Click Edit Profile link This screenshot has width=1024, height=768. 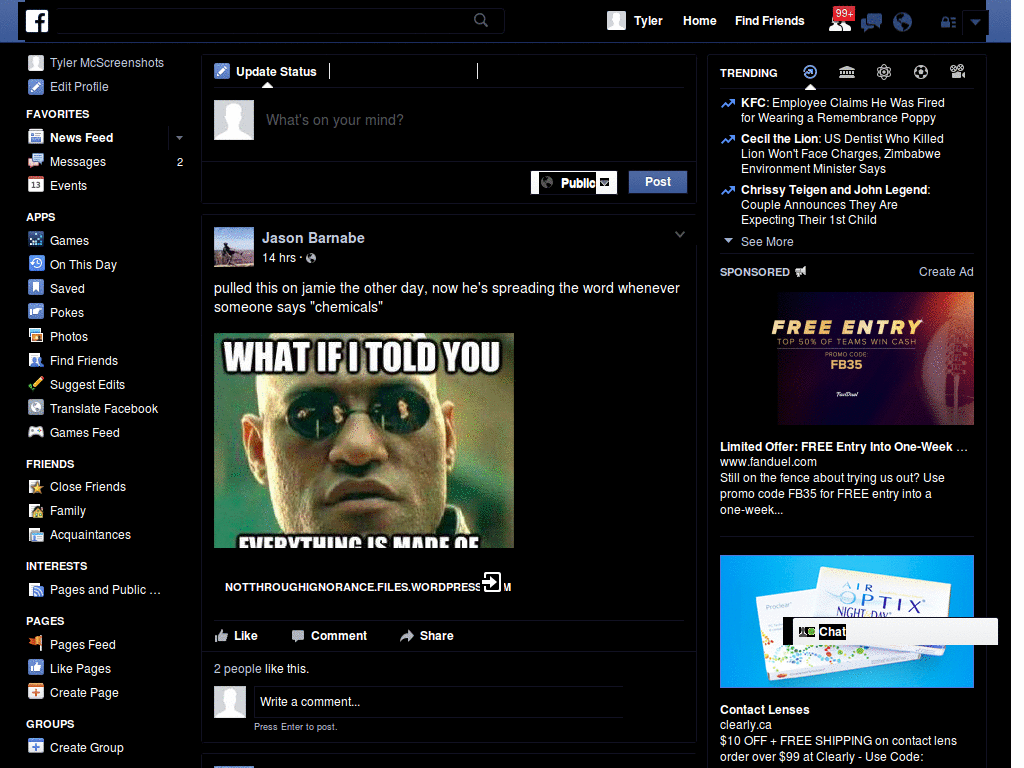79,87
